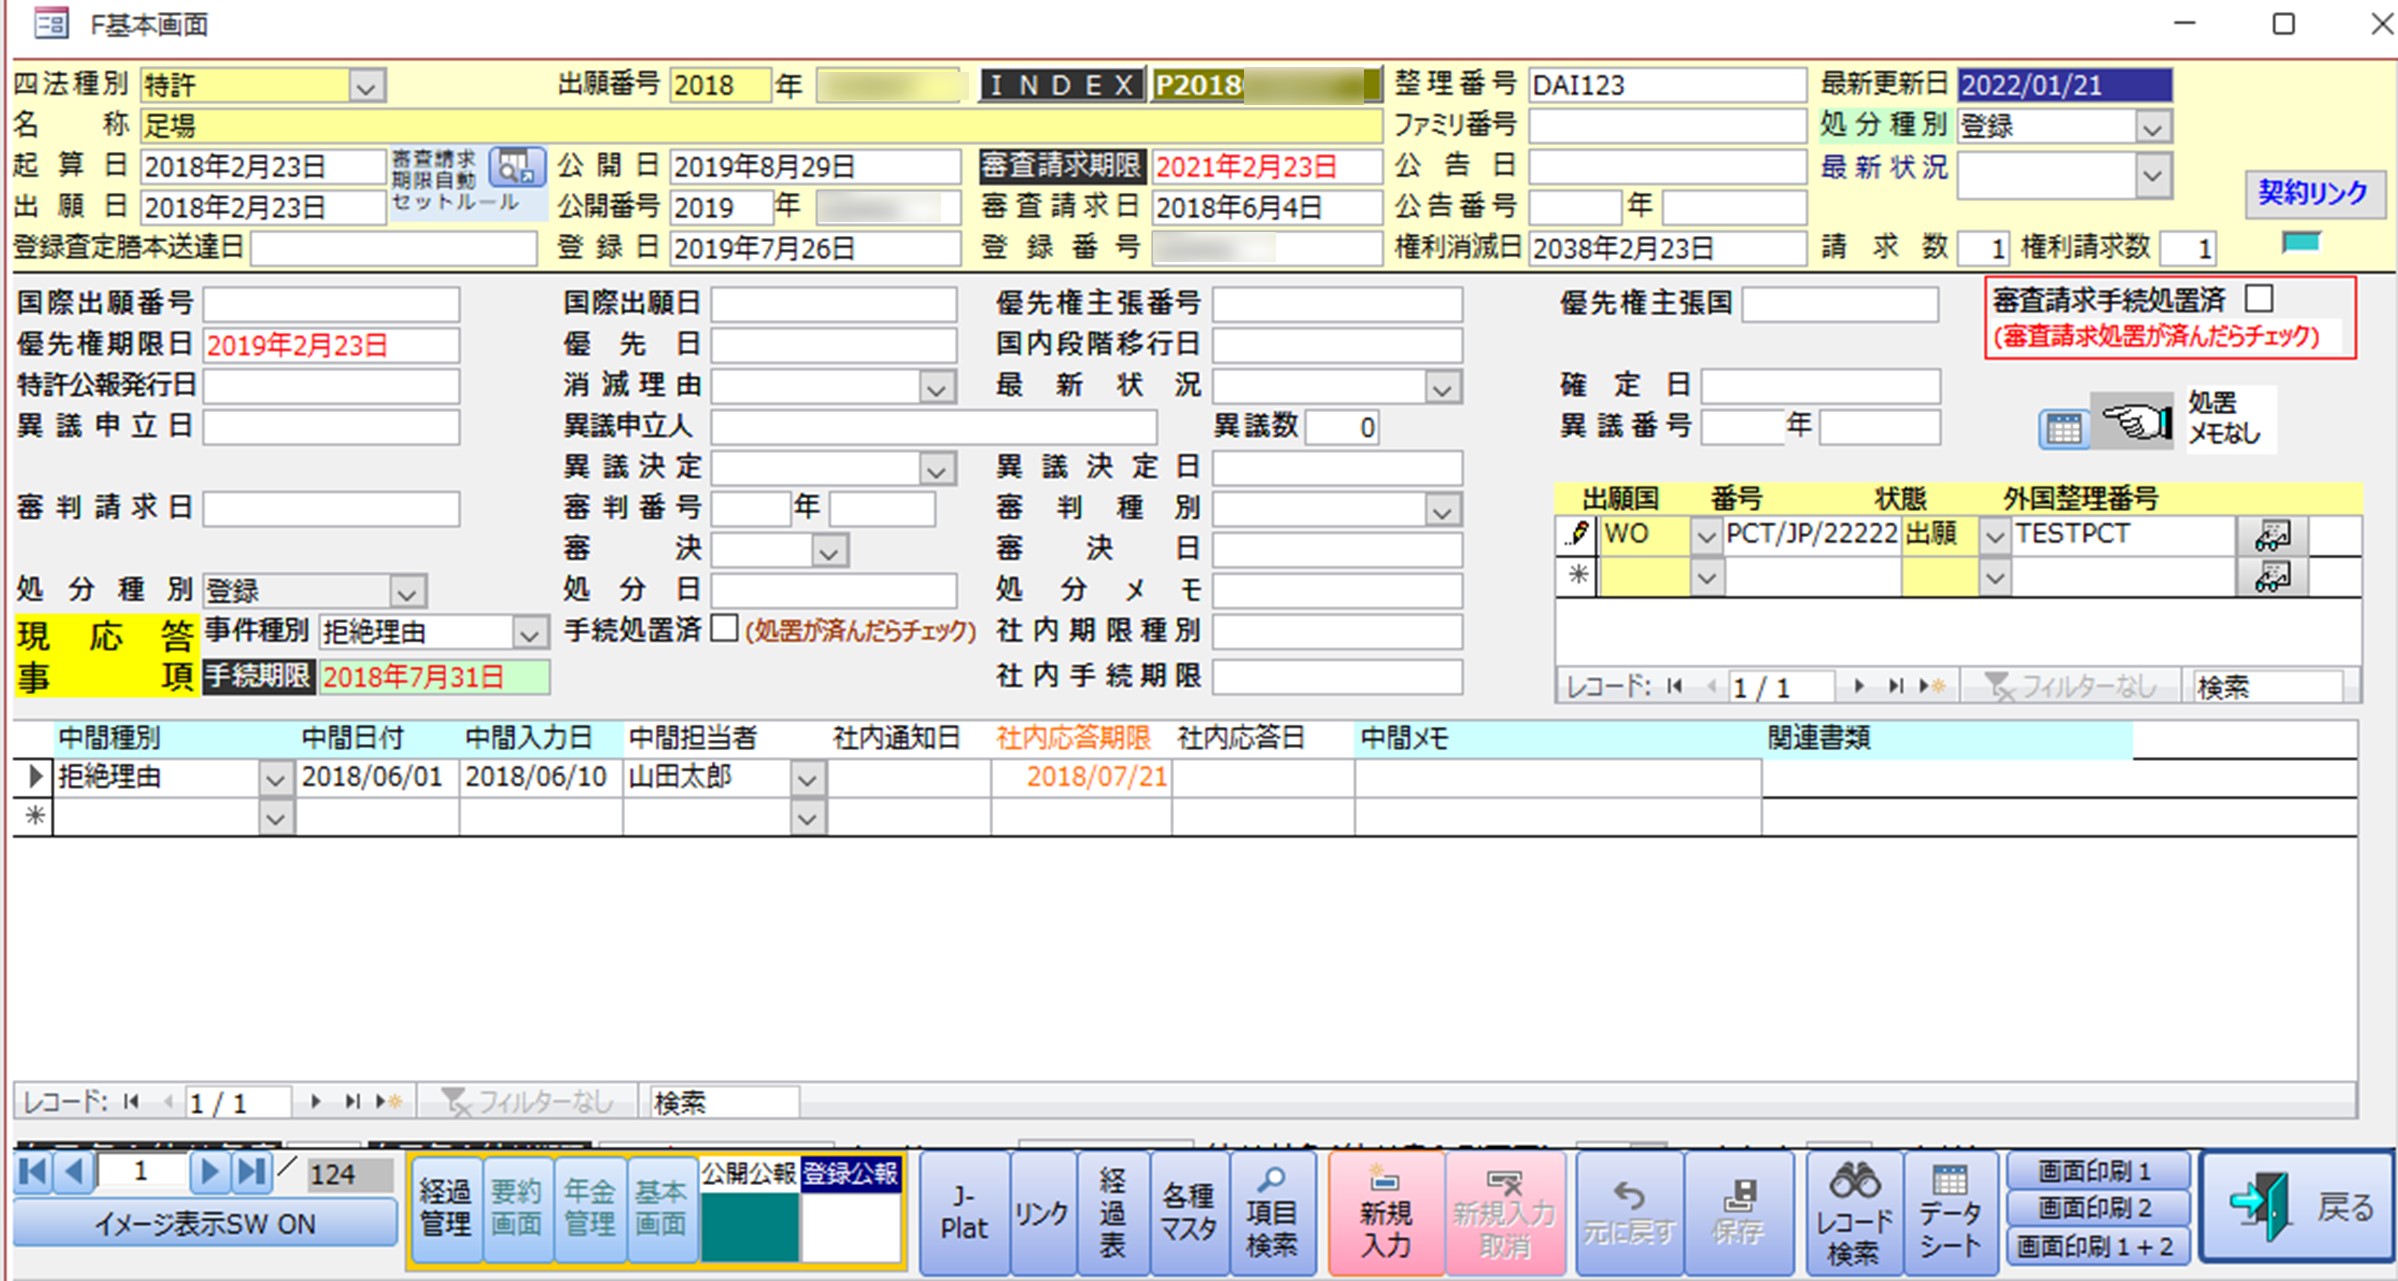
Task: Click the small teal indicator below 契約リンク
Action: (2300, 241)
